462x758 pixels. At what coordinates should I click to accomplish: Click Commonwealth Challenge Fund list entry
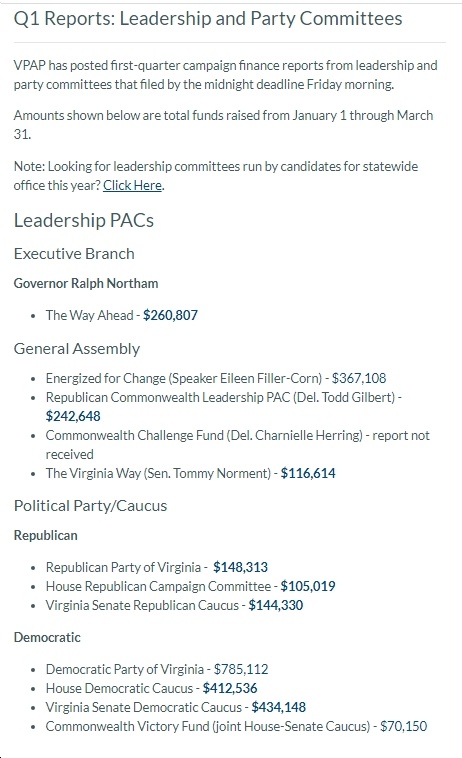tap(237, 445)
